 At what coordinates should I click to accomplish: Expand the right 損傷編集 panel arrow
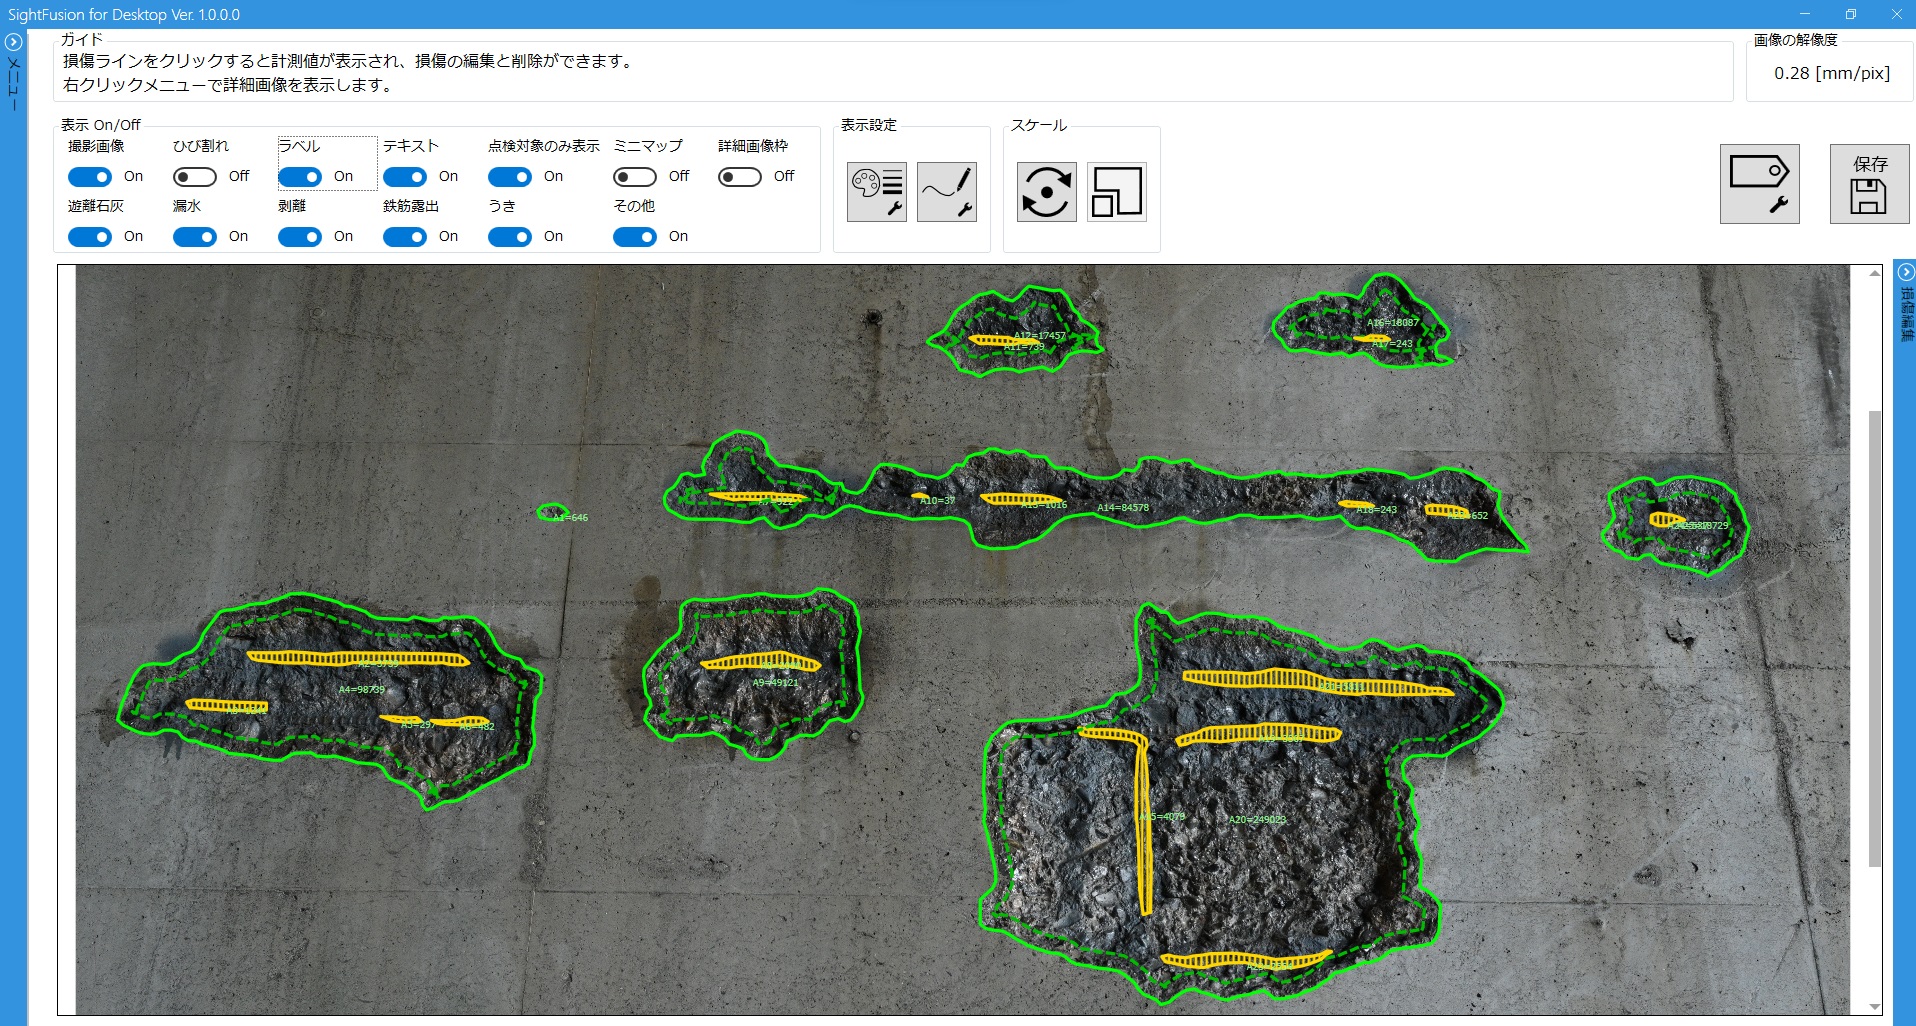pyautogui.click(x=1906, y=272)
